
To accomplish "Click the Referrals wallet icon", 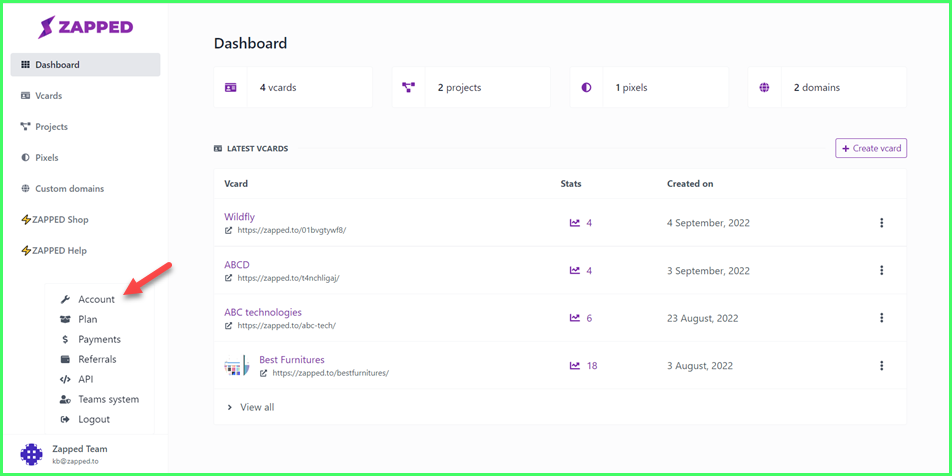I will coord(66,359).
